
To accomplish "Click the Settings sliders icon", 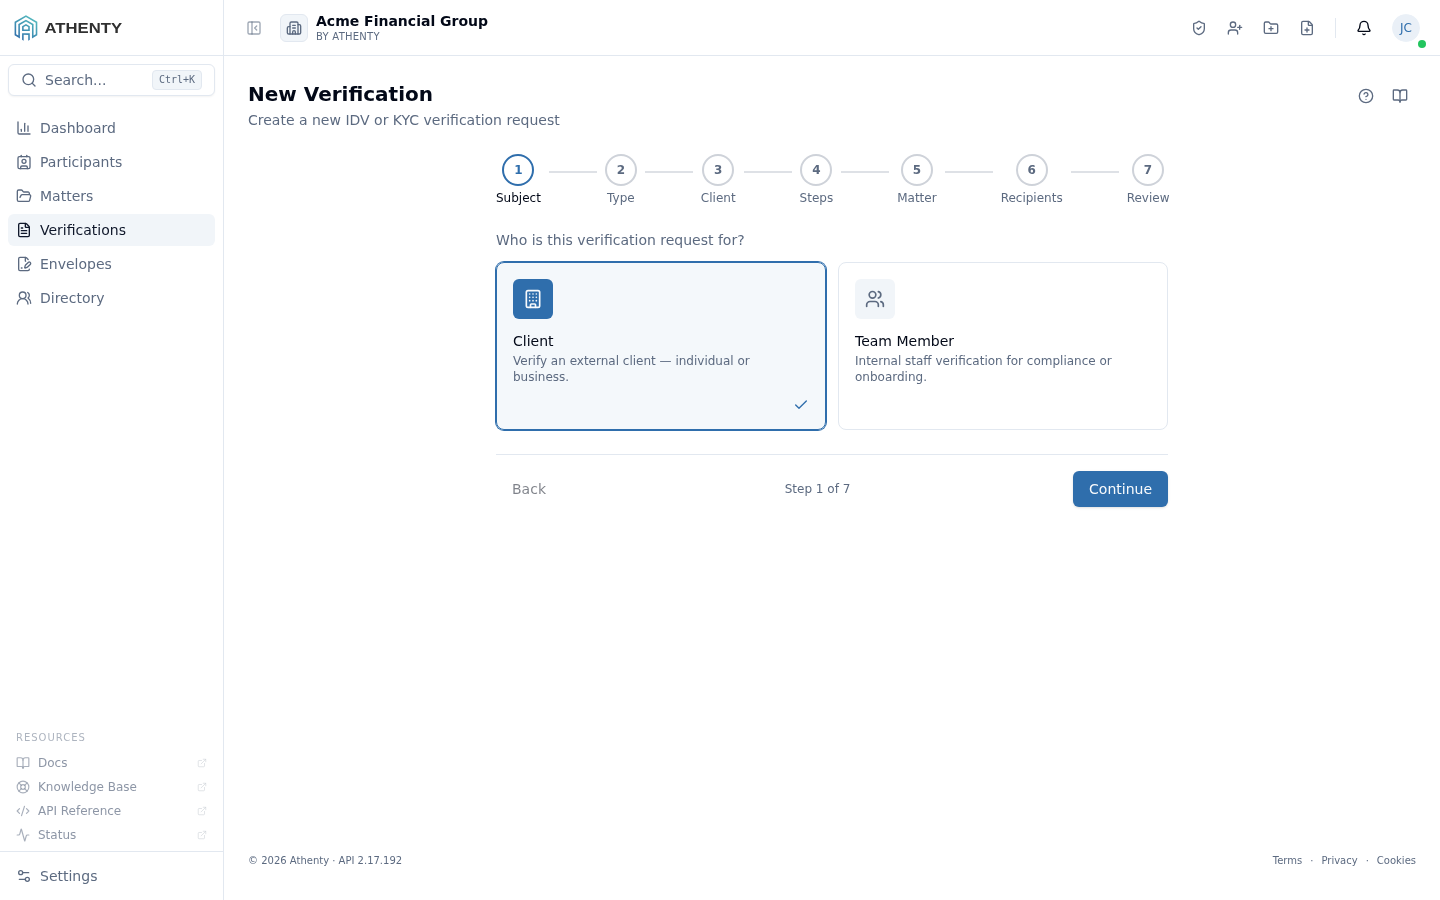I will [24, 876].
